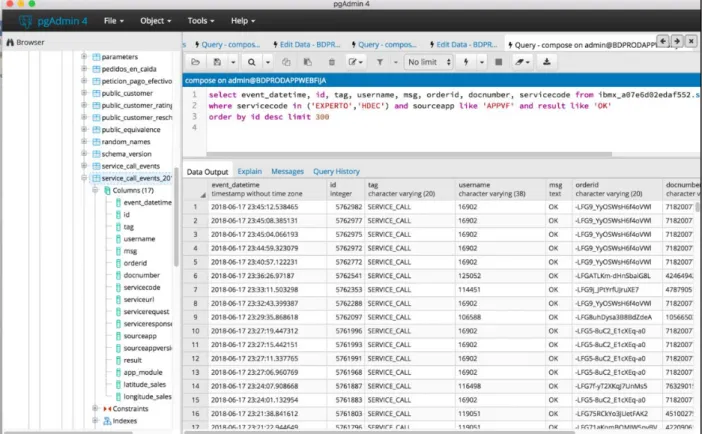The width and height of the screenshot is (702, 434).
Task: Click the Find magnifier icon
Action: (x=252, y=62)
